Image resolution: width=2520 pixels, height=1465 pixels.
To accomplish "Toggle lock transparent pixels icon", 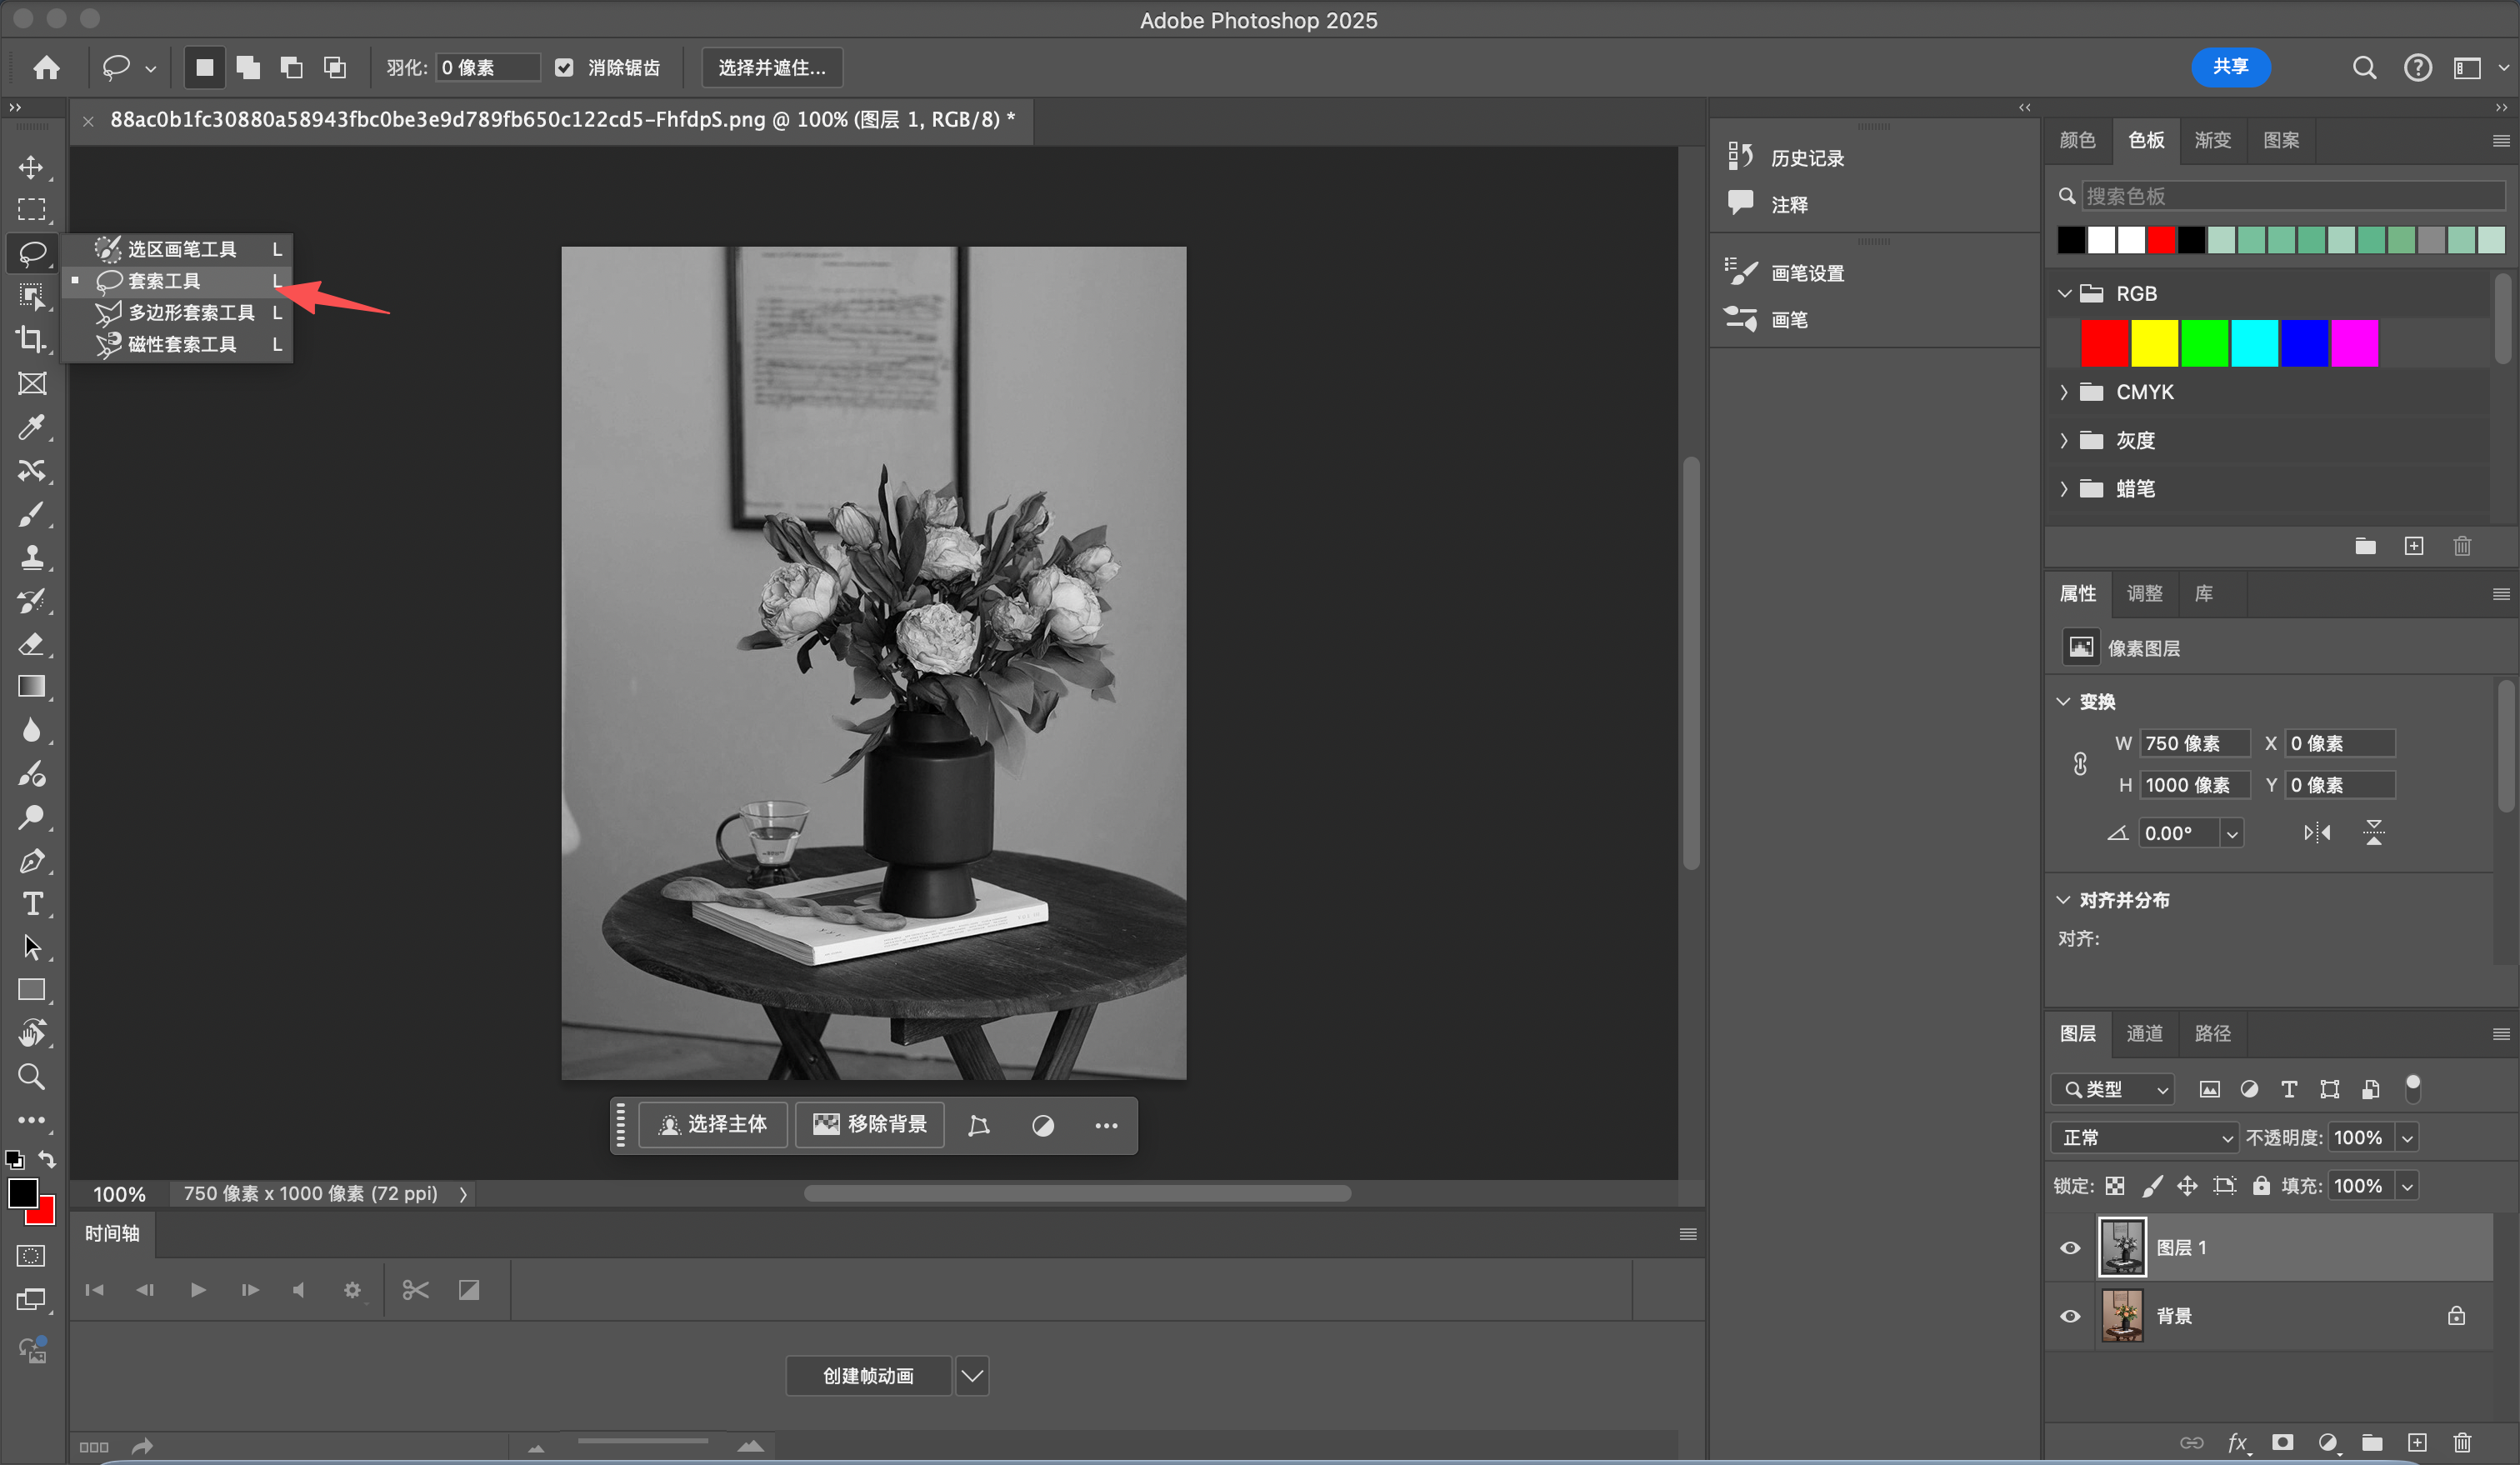I will pyautogui.click(x=2114, y=1186).
